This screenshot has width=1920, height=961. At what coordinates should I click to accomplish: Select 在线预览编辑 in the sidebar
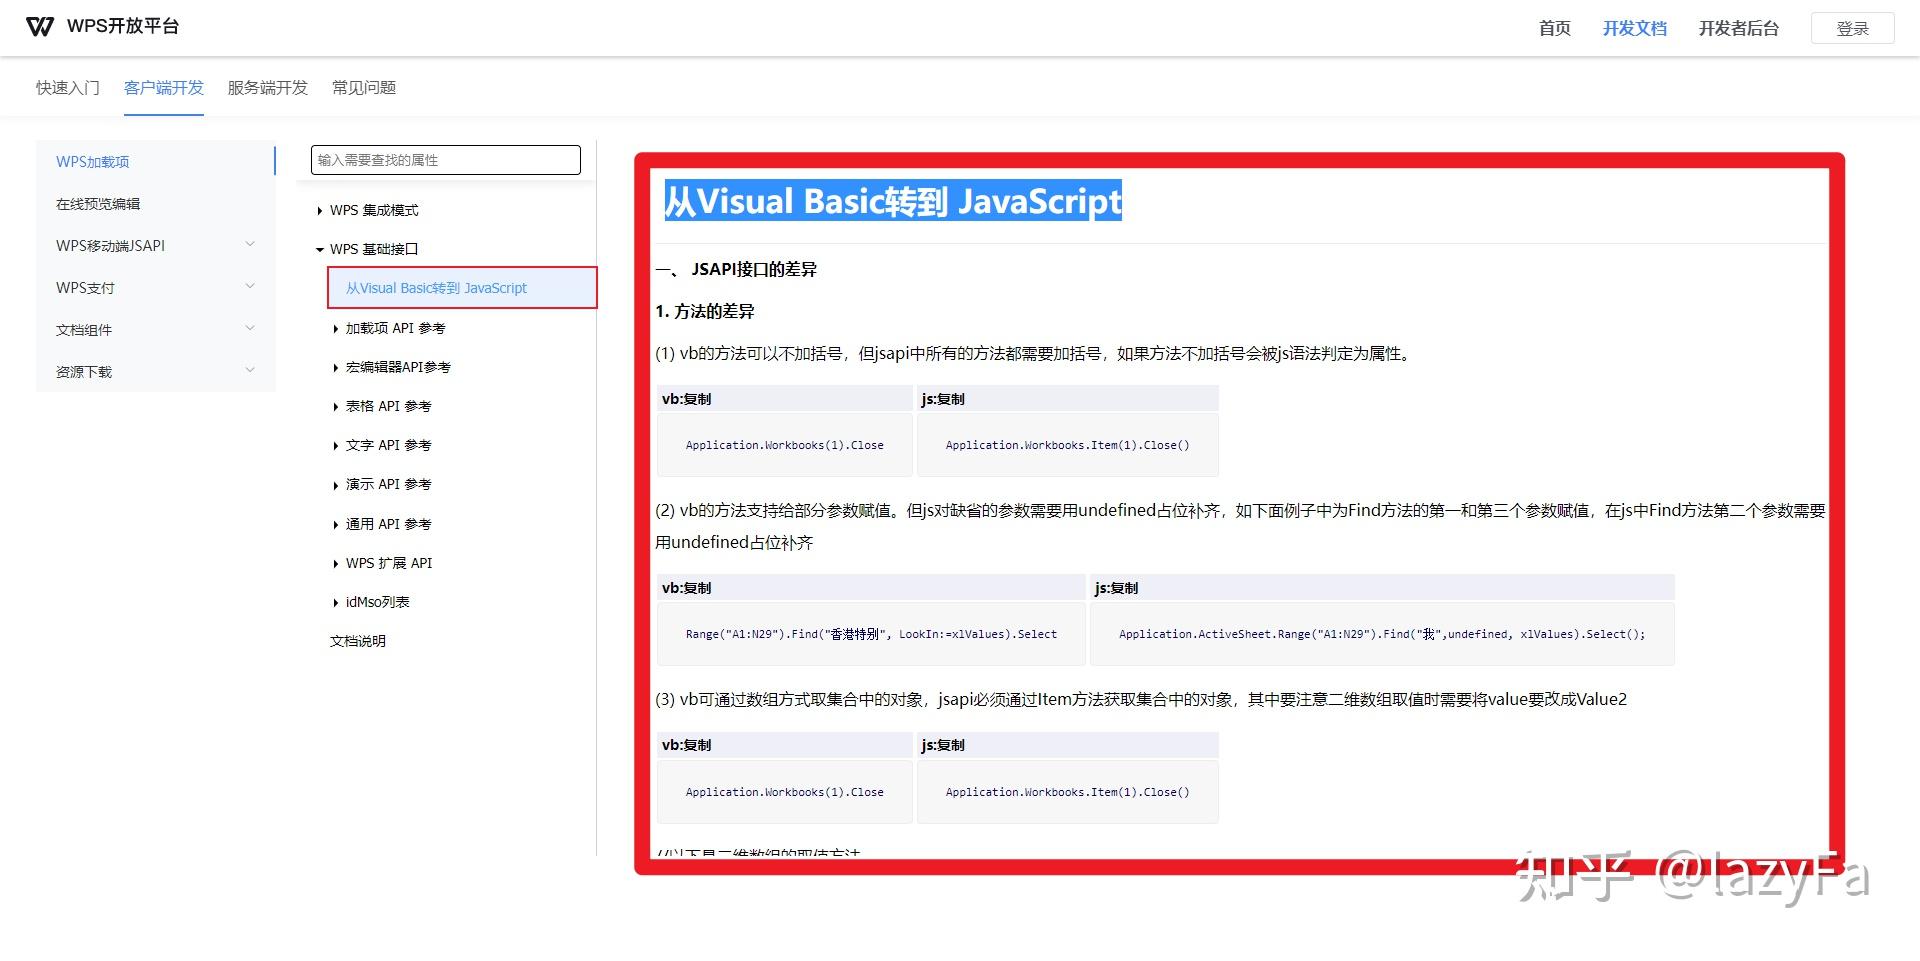[98, 203]
